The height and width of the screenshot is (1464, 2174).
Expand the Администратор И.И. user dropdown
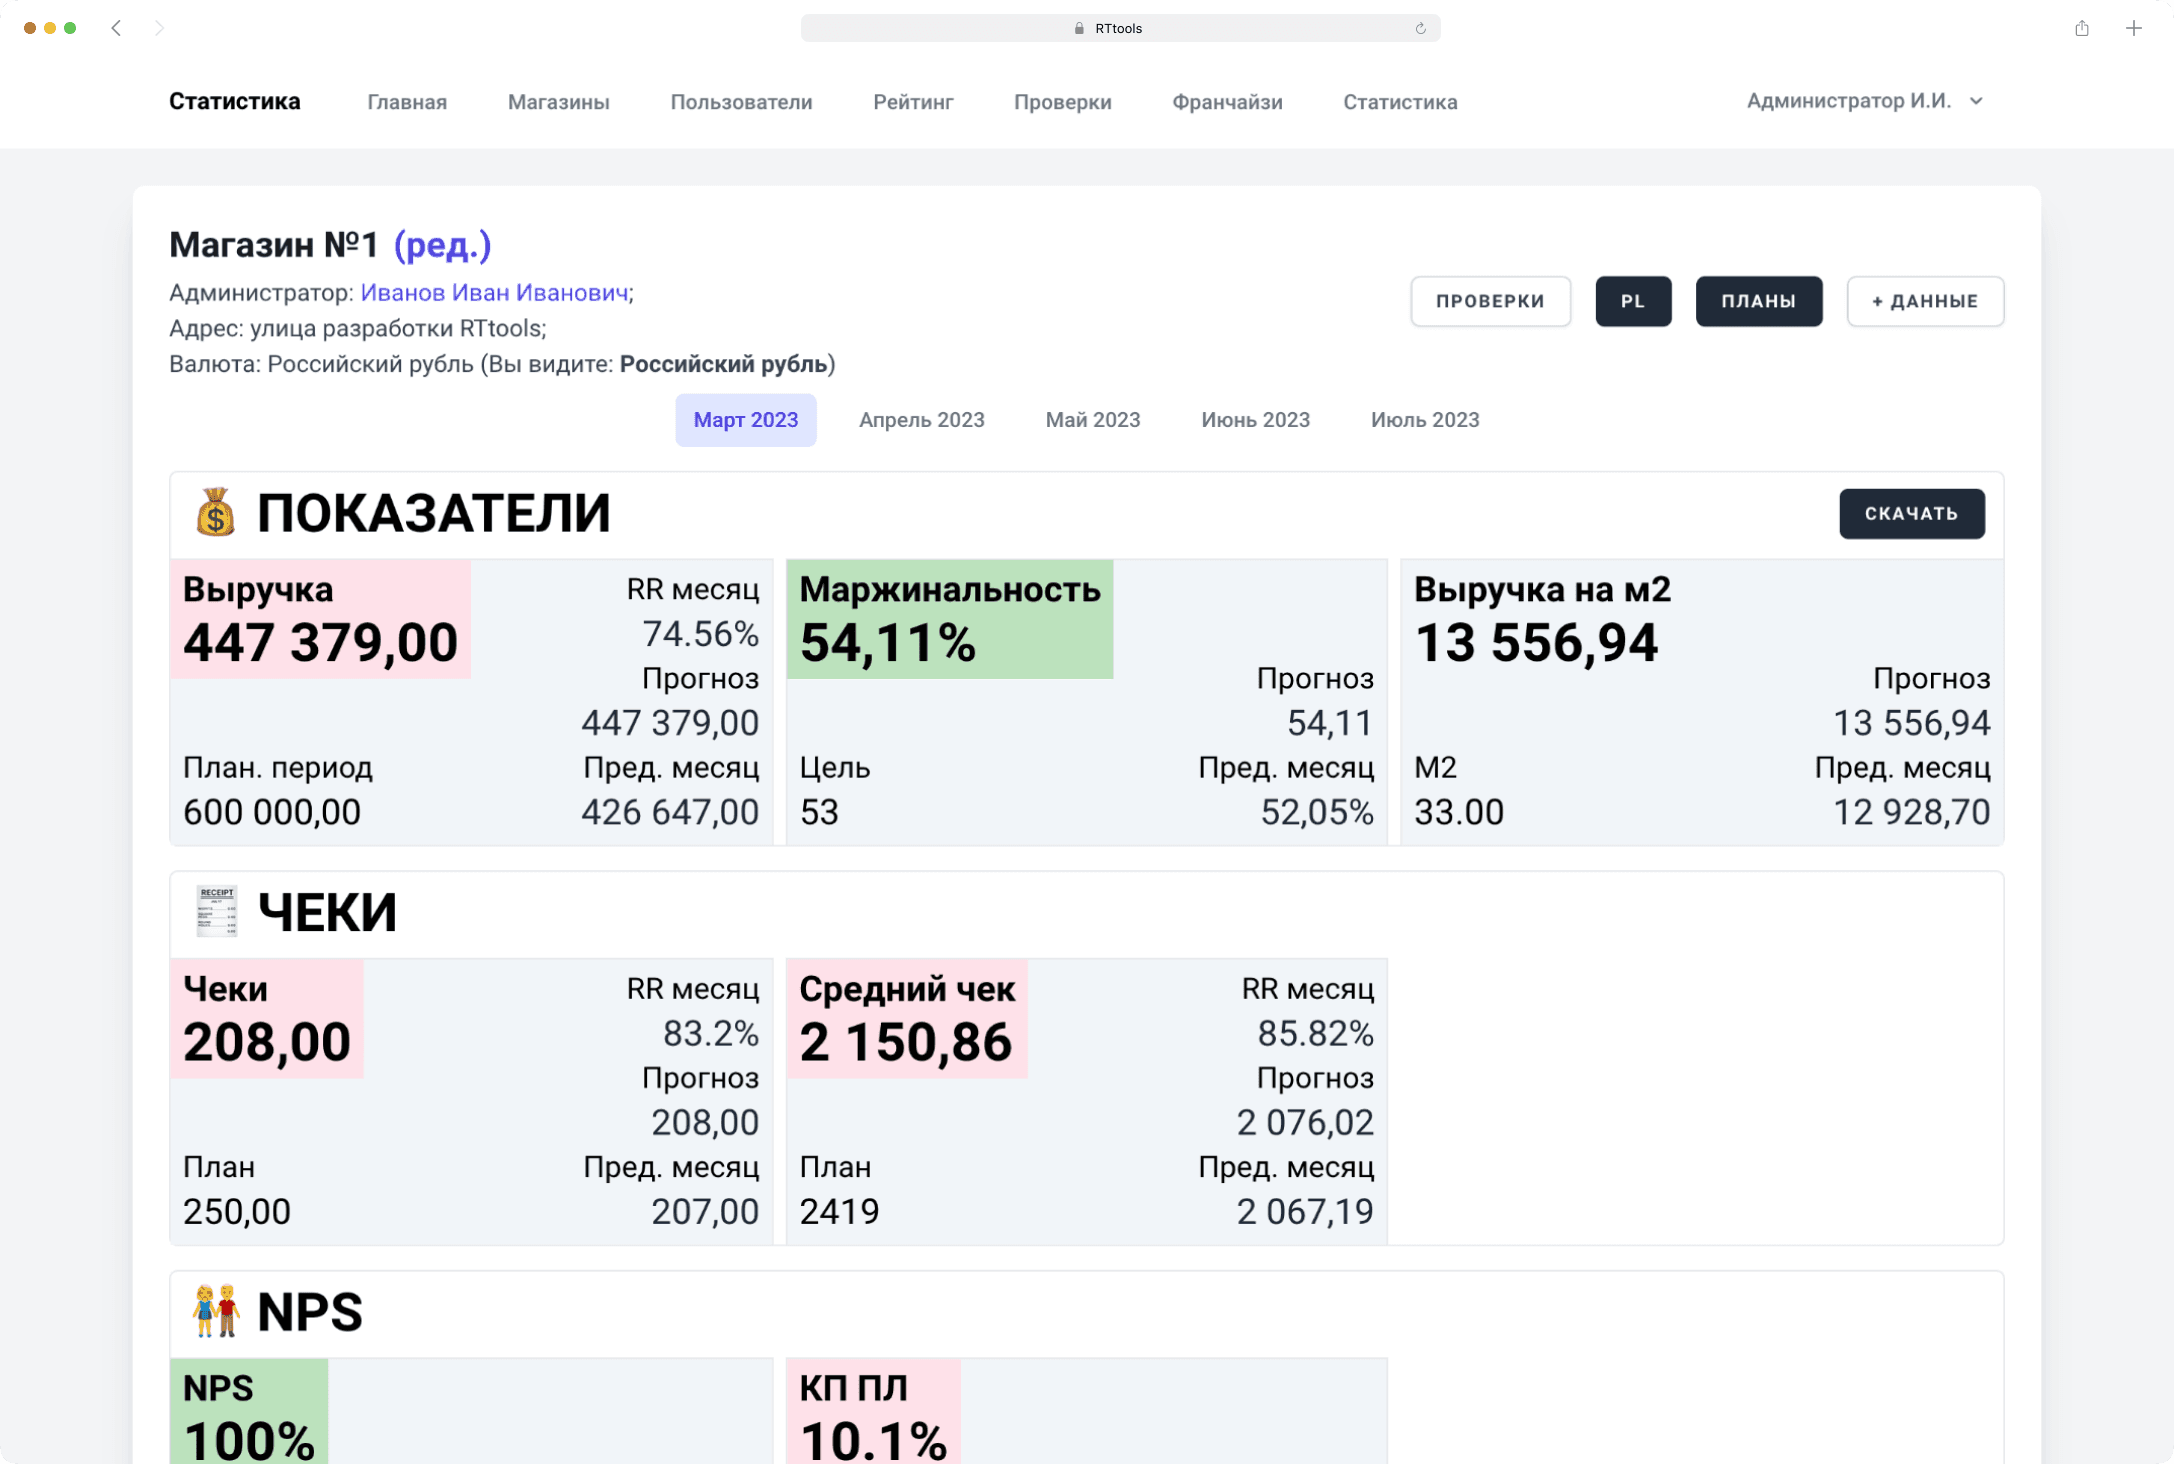click(x=1865, y=101)
